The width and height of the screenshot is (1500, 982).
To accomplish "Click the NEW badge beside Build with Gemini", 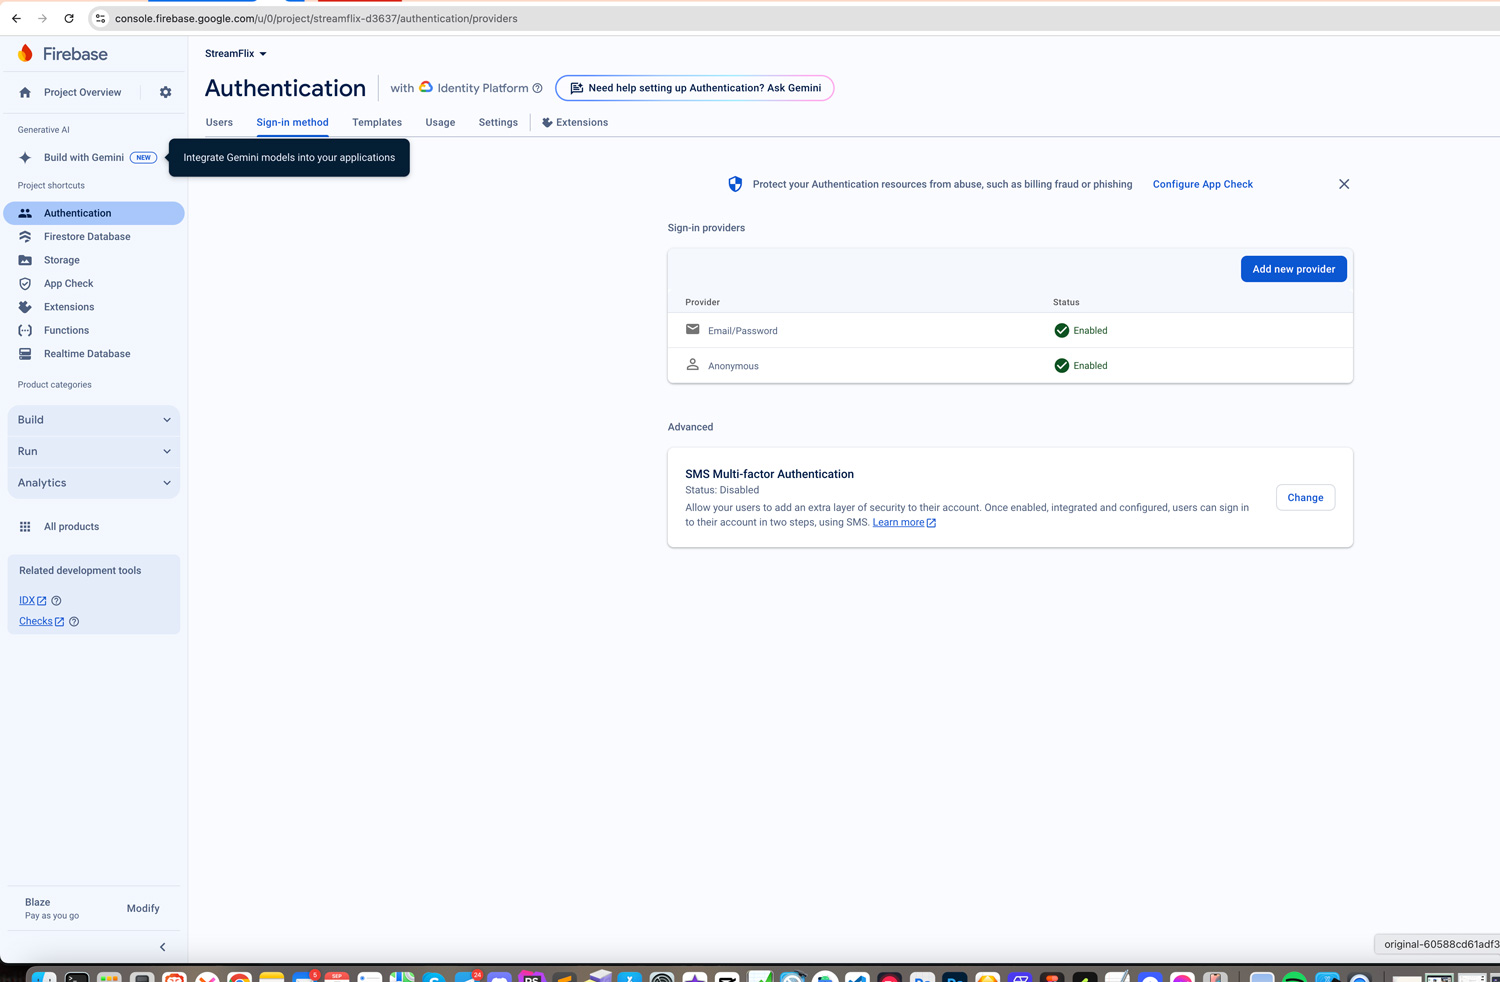I will pyautogui.click(x=143, y=157).
